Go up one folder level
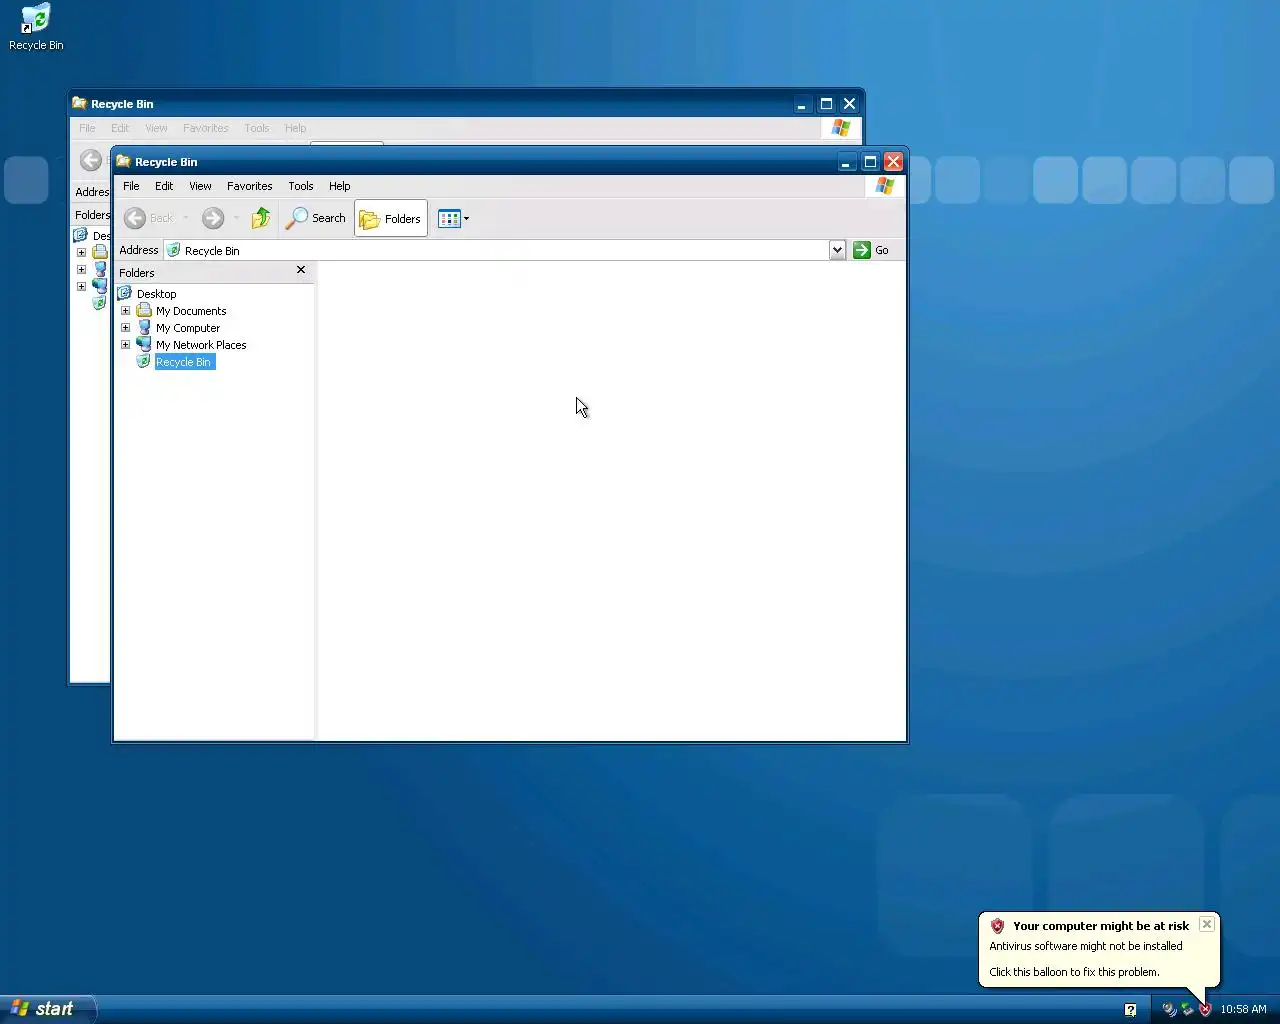1280x1024 pixels. coord(261,218)
